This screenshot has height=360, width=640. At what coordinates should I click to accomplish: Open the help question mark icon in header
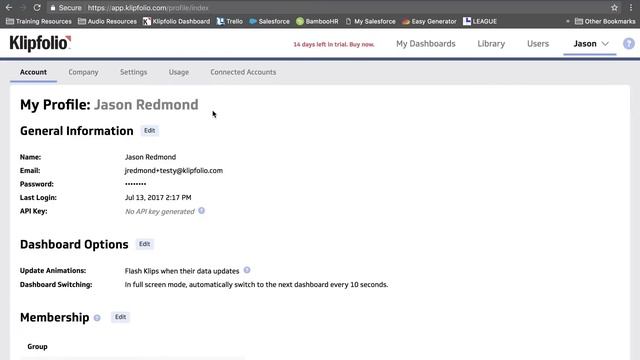pyautogui.click(x=629, y=44)
